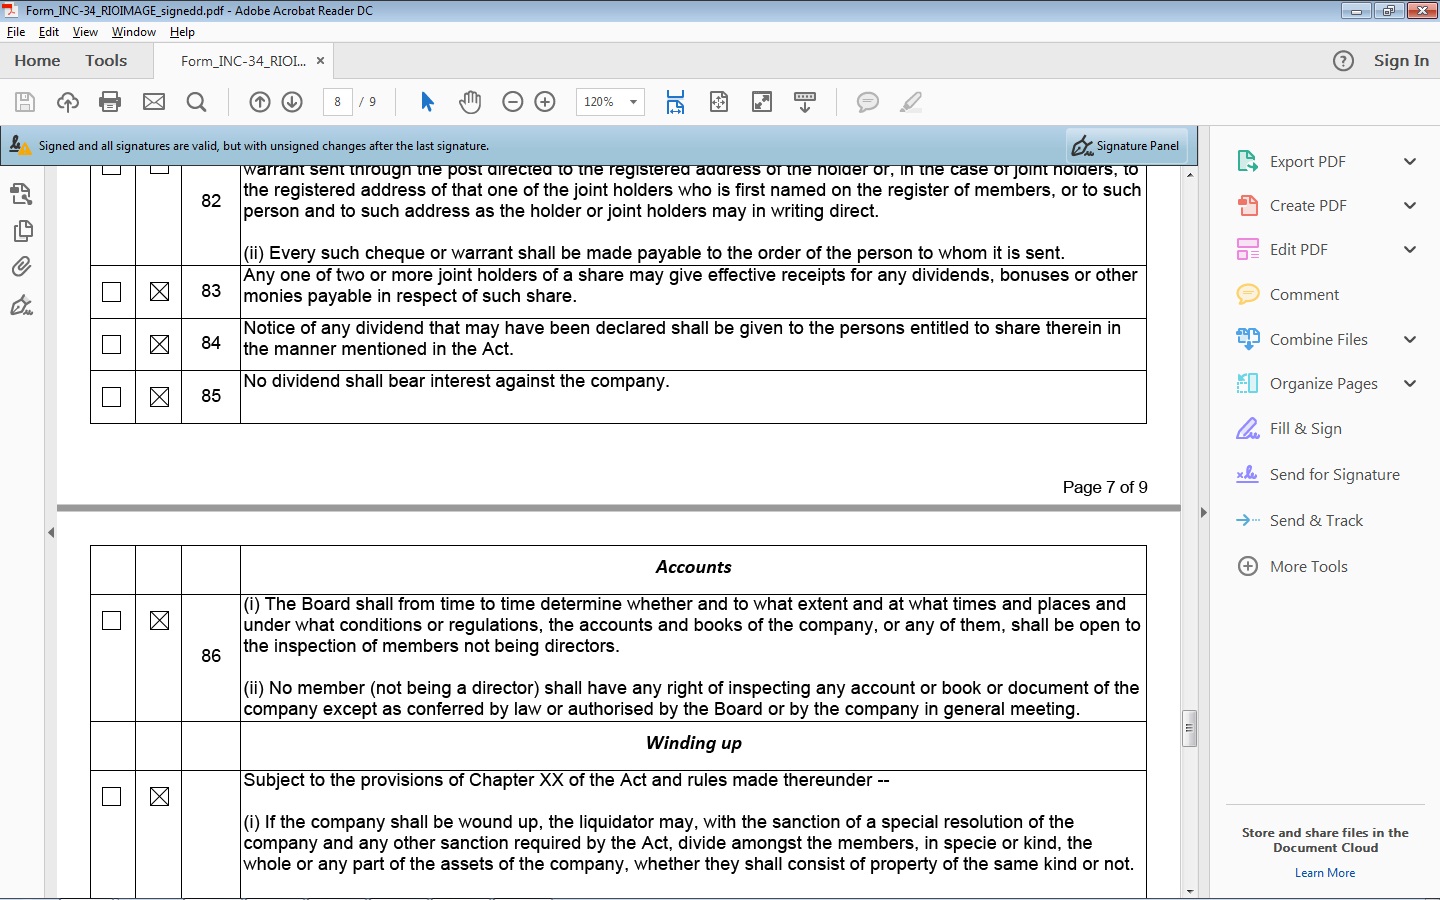Switch to the Tools tab
The image size is (1440, 900).
tap(106, 60)
